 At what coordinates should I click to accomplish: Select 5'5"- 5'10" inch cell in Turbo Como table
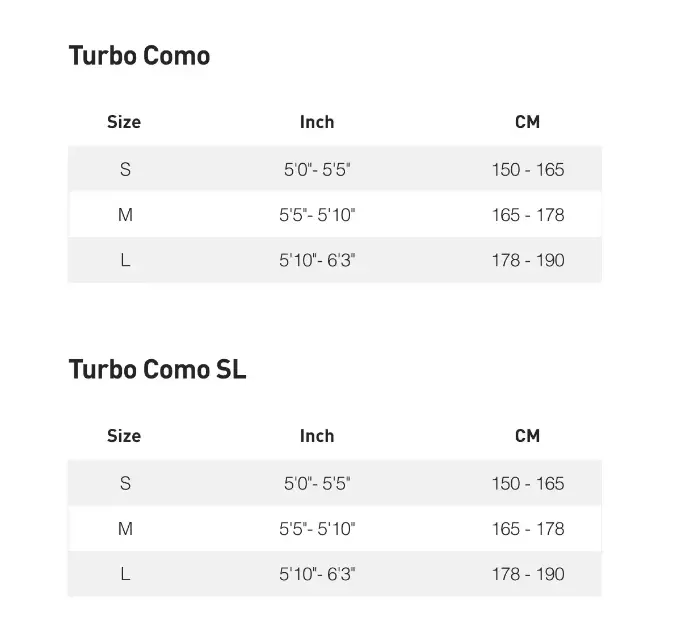point(317,215)
